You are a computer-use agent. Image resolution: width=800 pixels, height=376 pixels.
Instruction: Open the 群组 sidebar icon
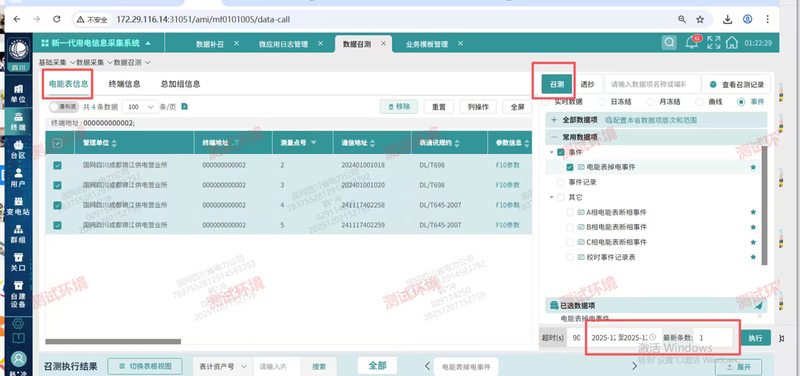(18, 234)
